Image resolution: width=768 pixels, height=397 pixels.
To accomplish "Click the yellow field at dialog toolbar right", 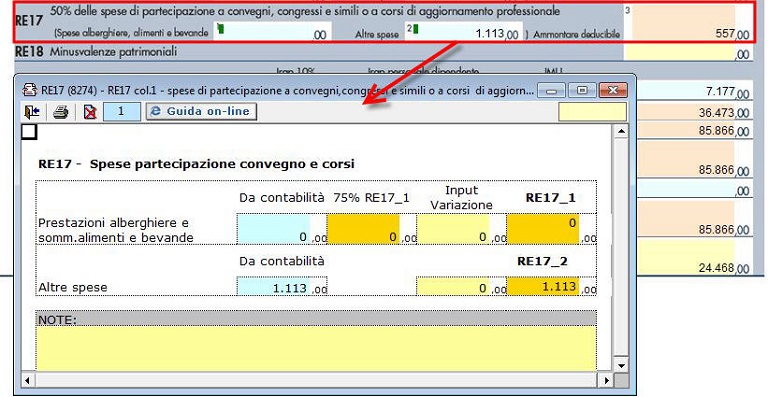I will (592, 112).
